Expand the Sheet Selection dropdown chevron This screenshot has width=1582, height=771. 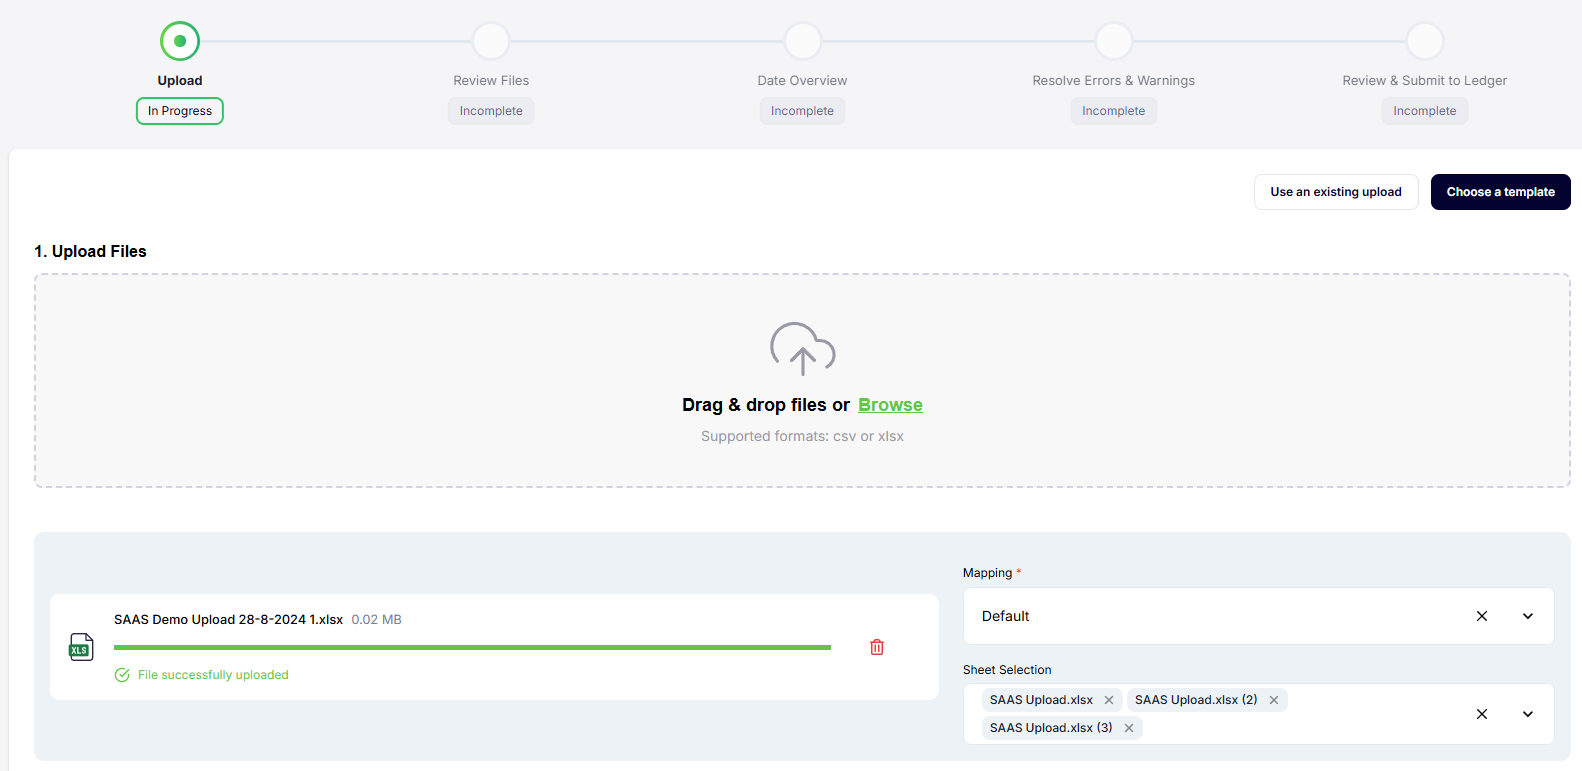coord(1528,714)
